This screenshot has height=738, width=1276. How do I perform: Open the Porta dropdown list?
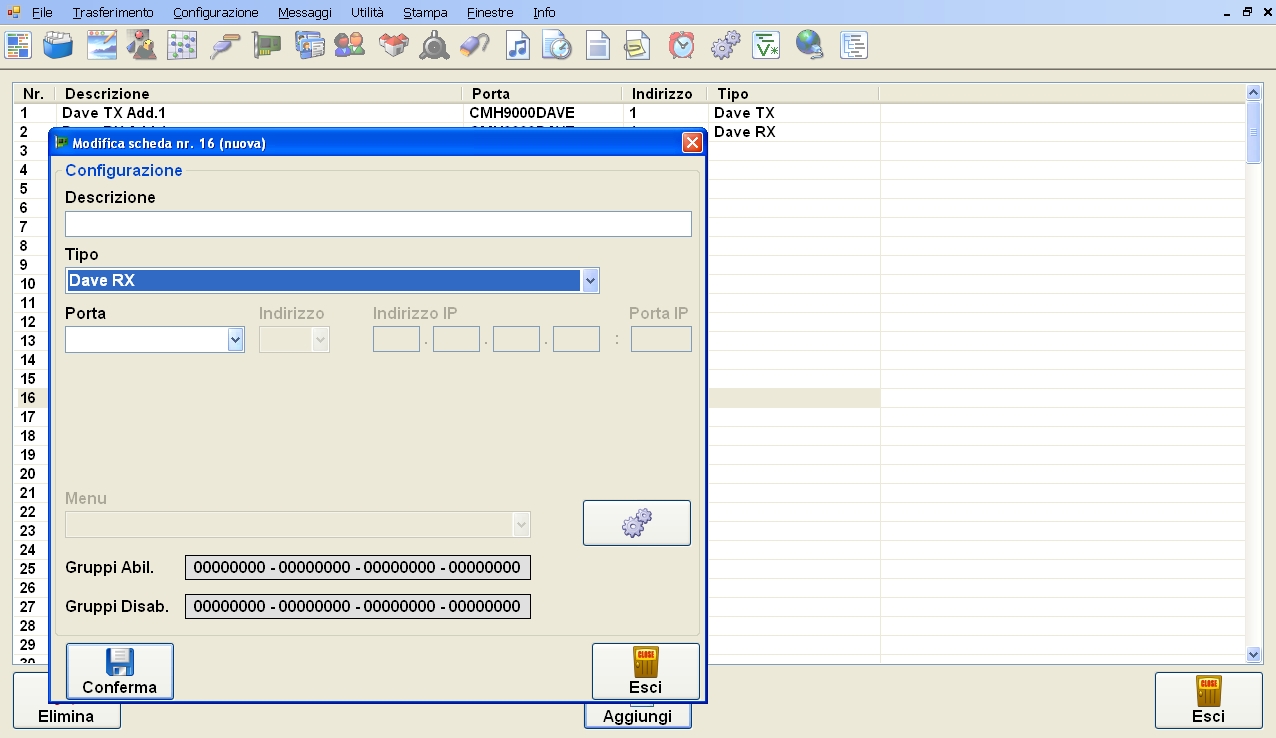pos(235,340)
